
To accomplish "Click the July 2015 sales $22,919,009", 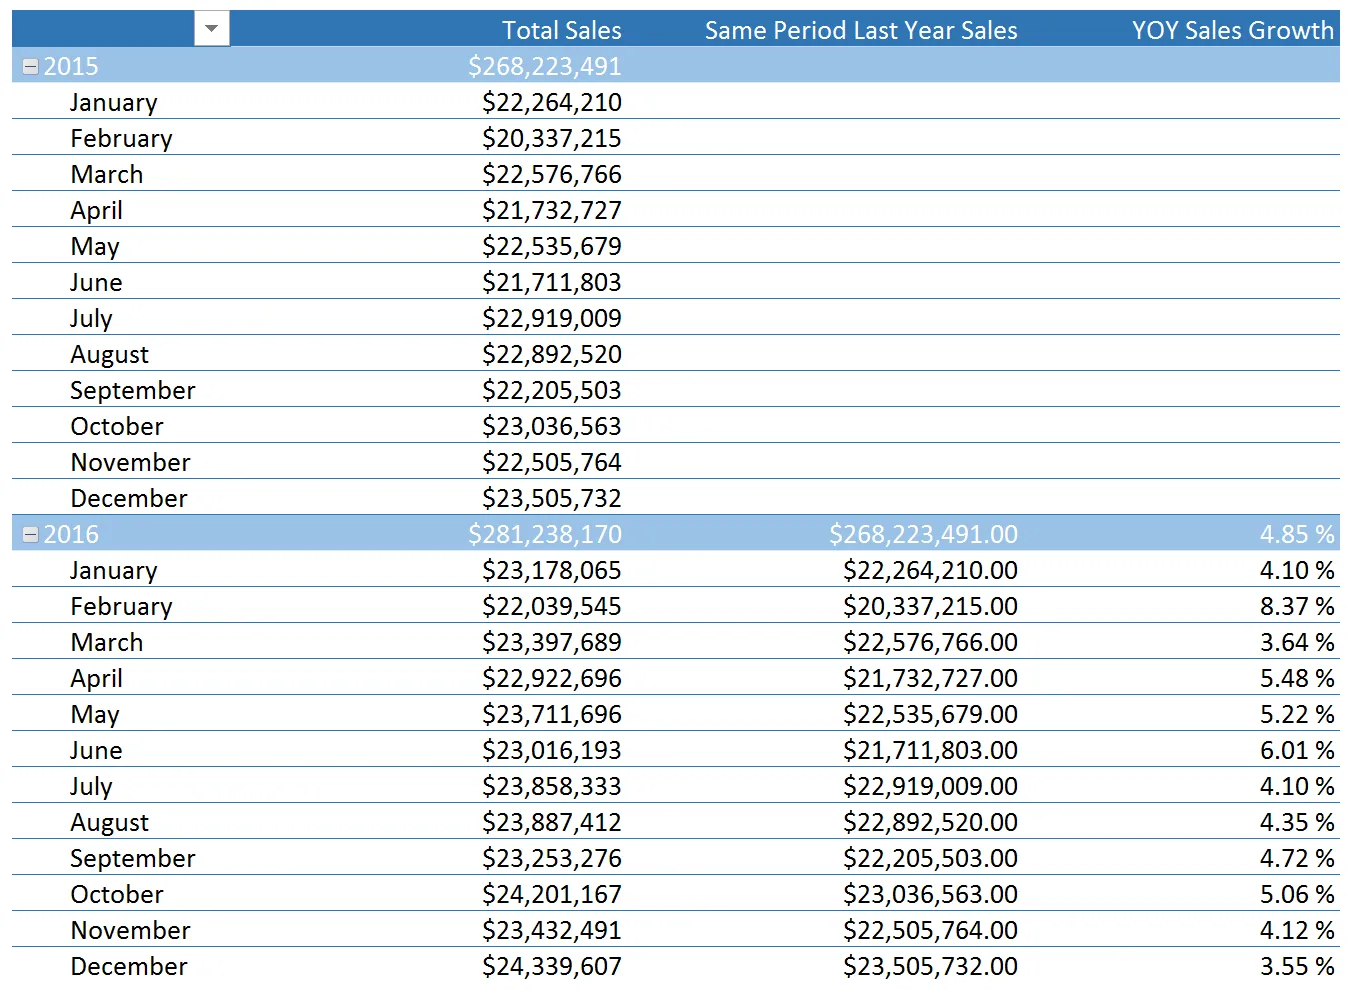I will 552,319.
